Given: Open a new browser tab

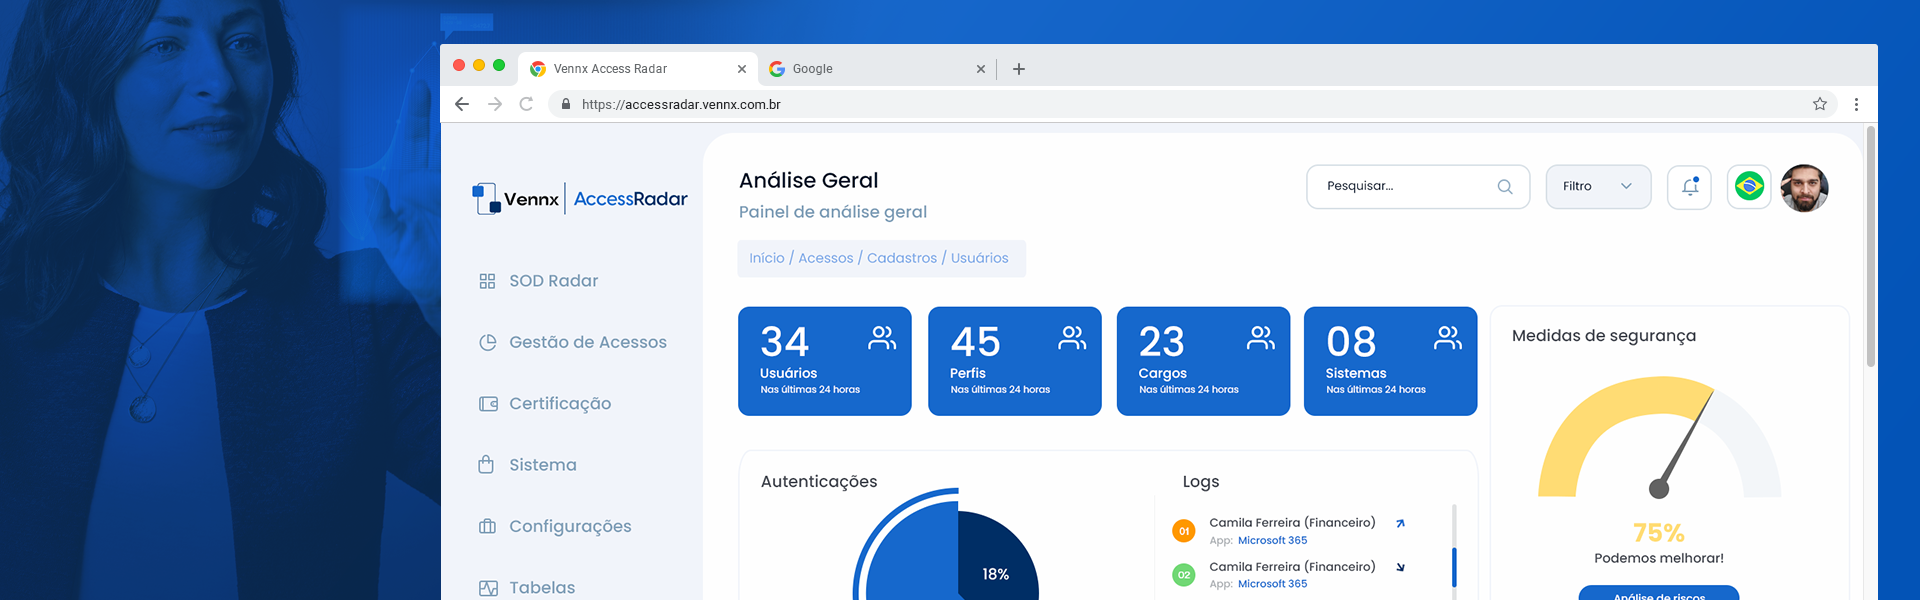Looking at the screenshot, I should pyautogui.click(x=1018, y=69).
